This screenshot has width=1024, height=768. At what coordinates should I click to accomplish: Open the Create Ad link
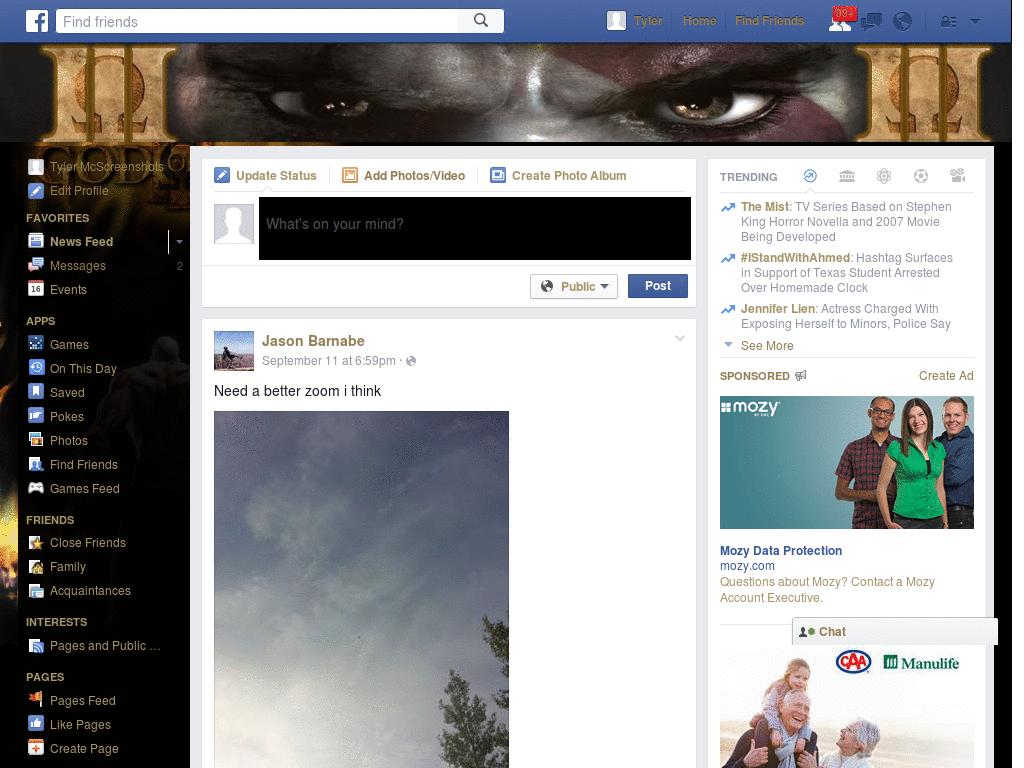coord(945,375)
